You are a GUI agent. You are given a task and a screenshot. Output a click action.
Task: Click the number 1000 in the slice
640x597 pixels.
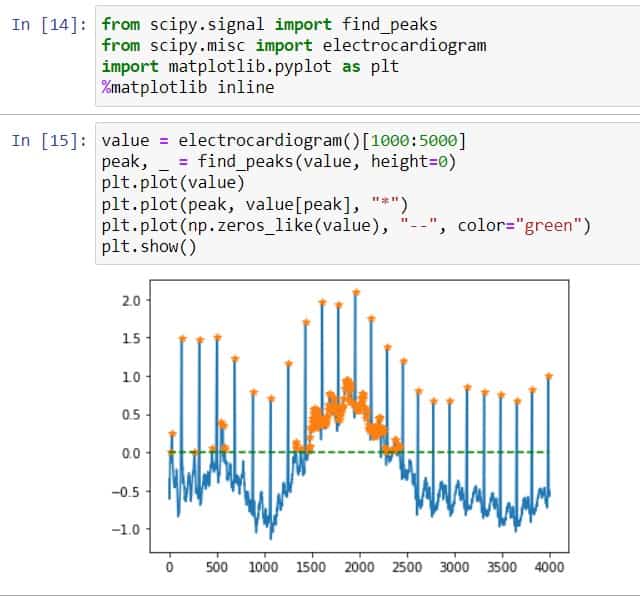click(x=389, y=141)
